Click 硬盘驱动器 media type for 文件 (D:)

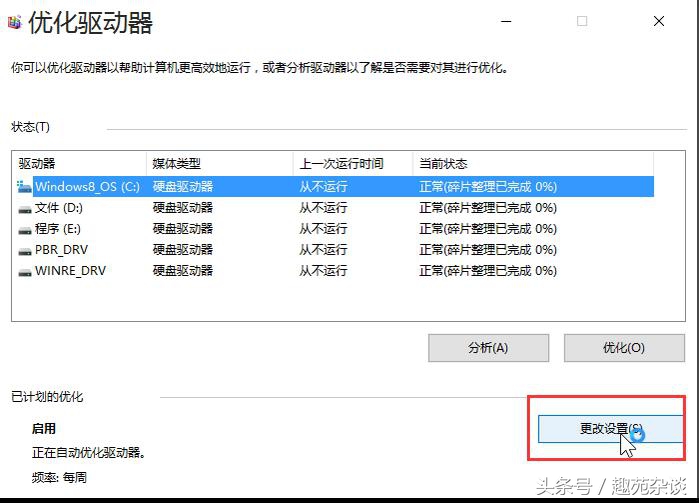tap(183, 208)
